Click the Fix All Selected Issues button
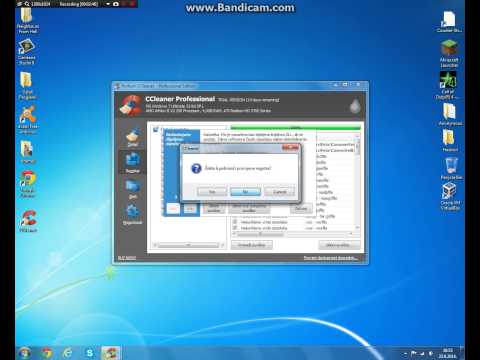 [x=249, y=209]
